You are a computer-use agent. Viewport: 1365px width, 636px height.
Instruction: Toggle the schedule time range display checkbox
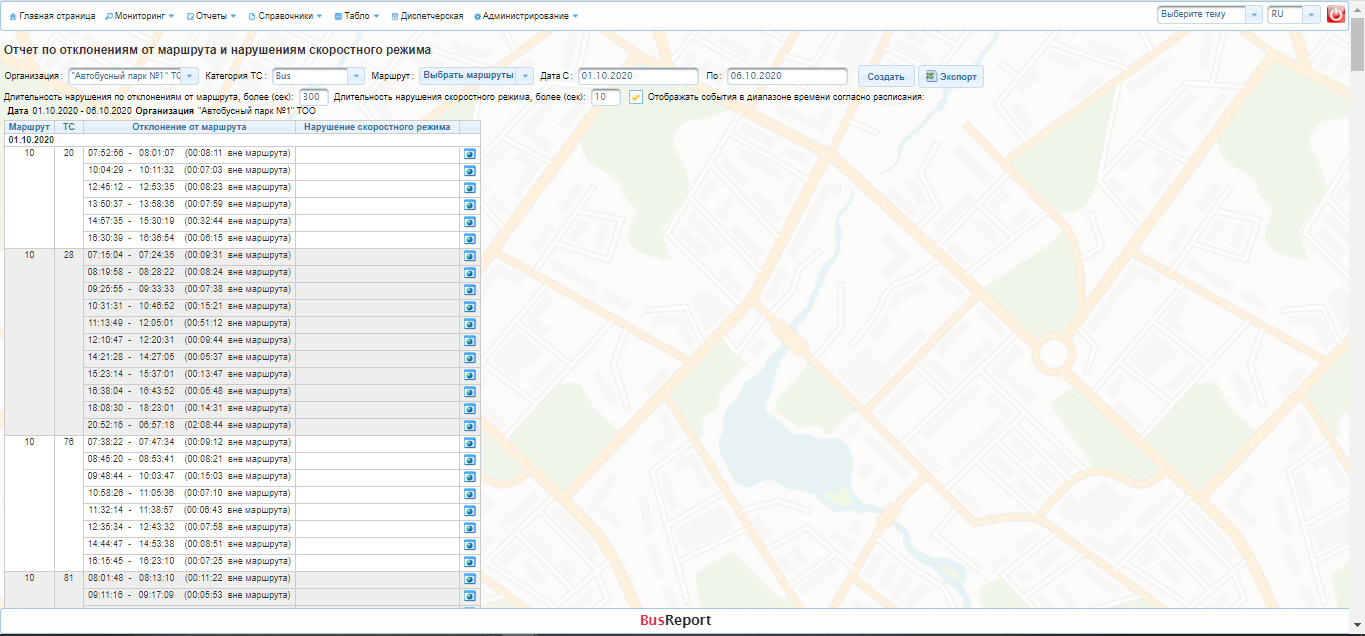(x=636, y=97)
